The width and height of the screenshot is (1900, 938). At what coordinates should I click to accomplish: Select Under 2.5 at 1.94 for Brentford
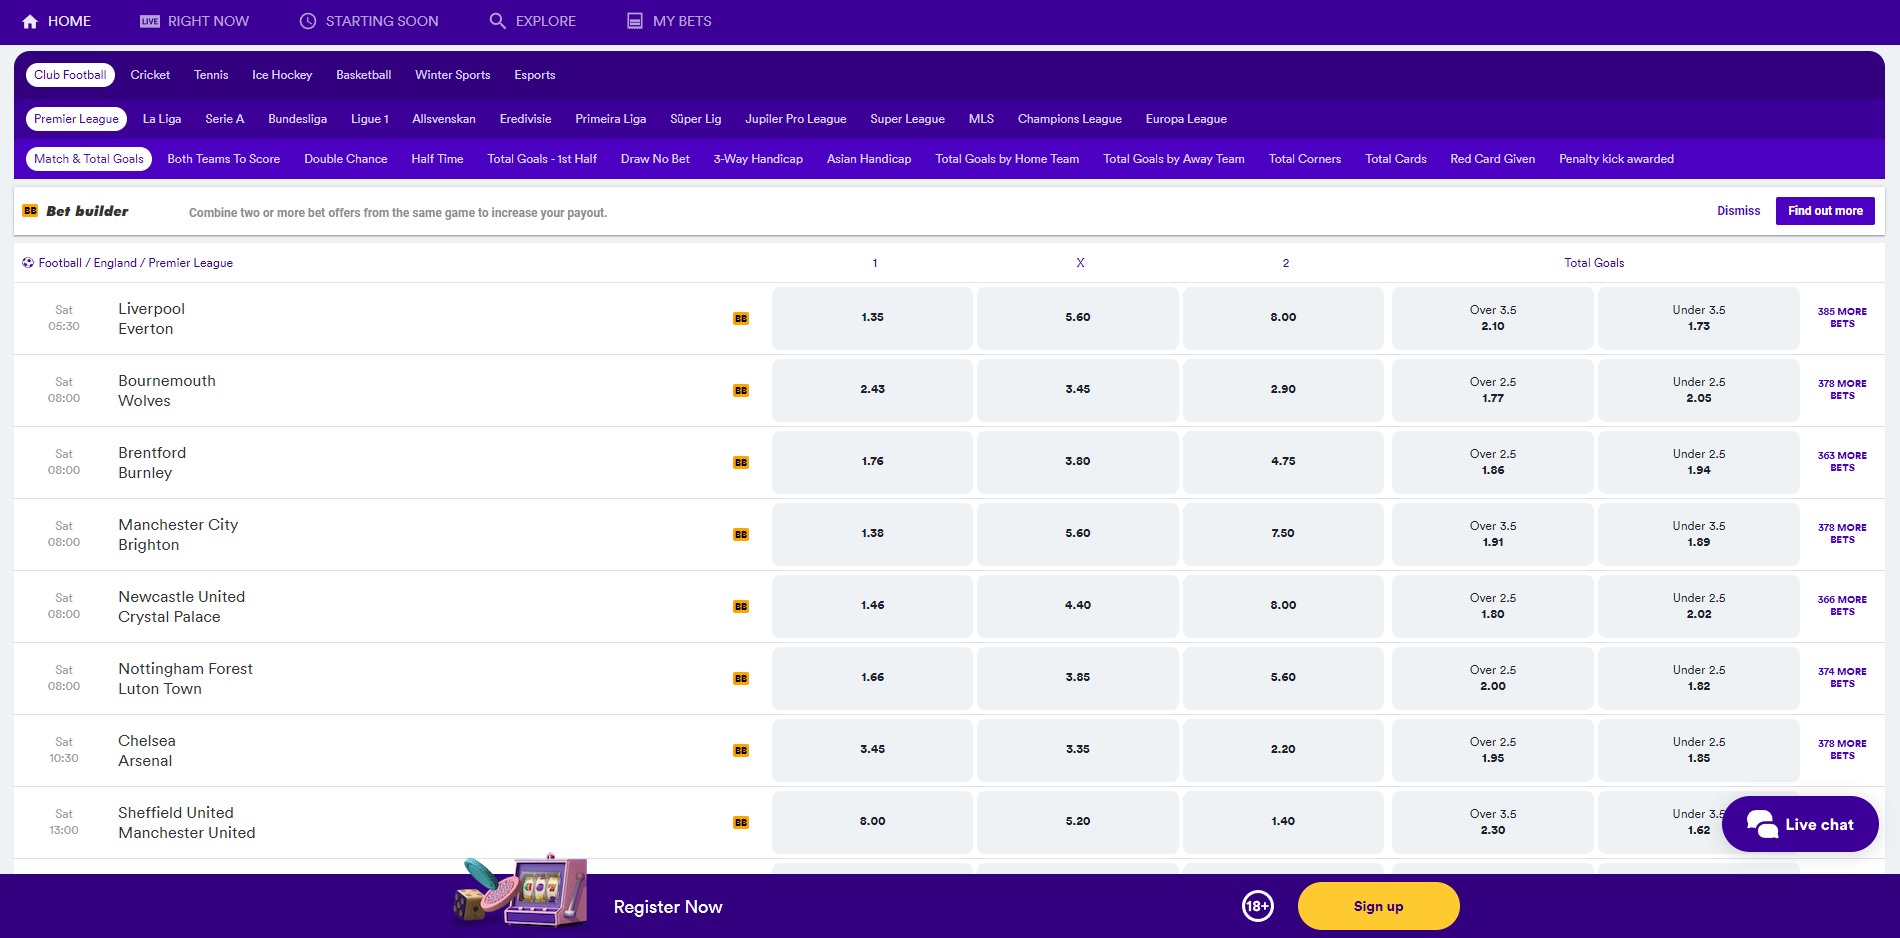(1699, 462)
